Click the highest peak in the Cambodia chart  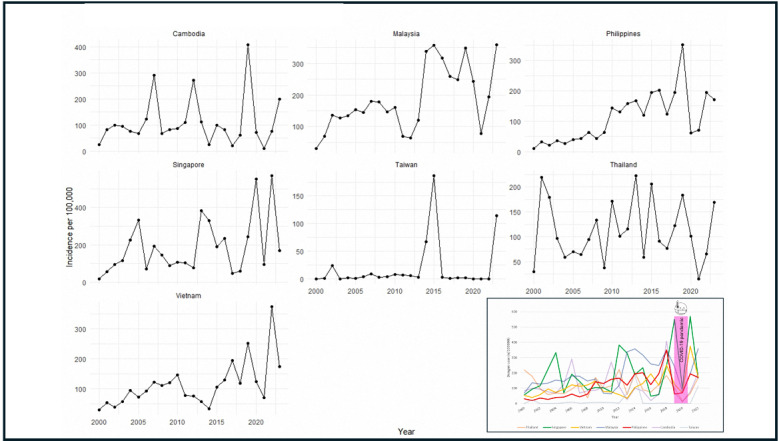coord(247,44)
